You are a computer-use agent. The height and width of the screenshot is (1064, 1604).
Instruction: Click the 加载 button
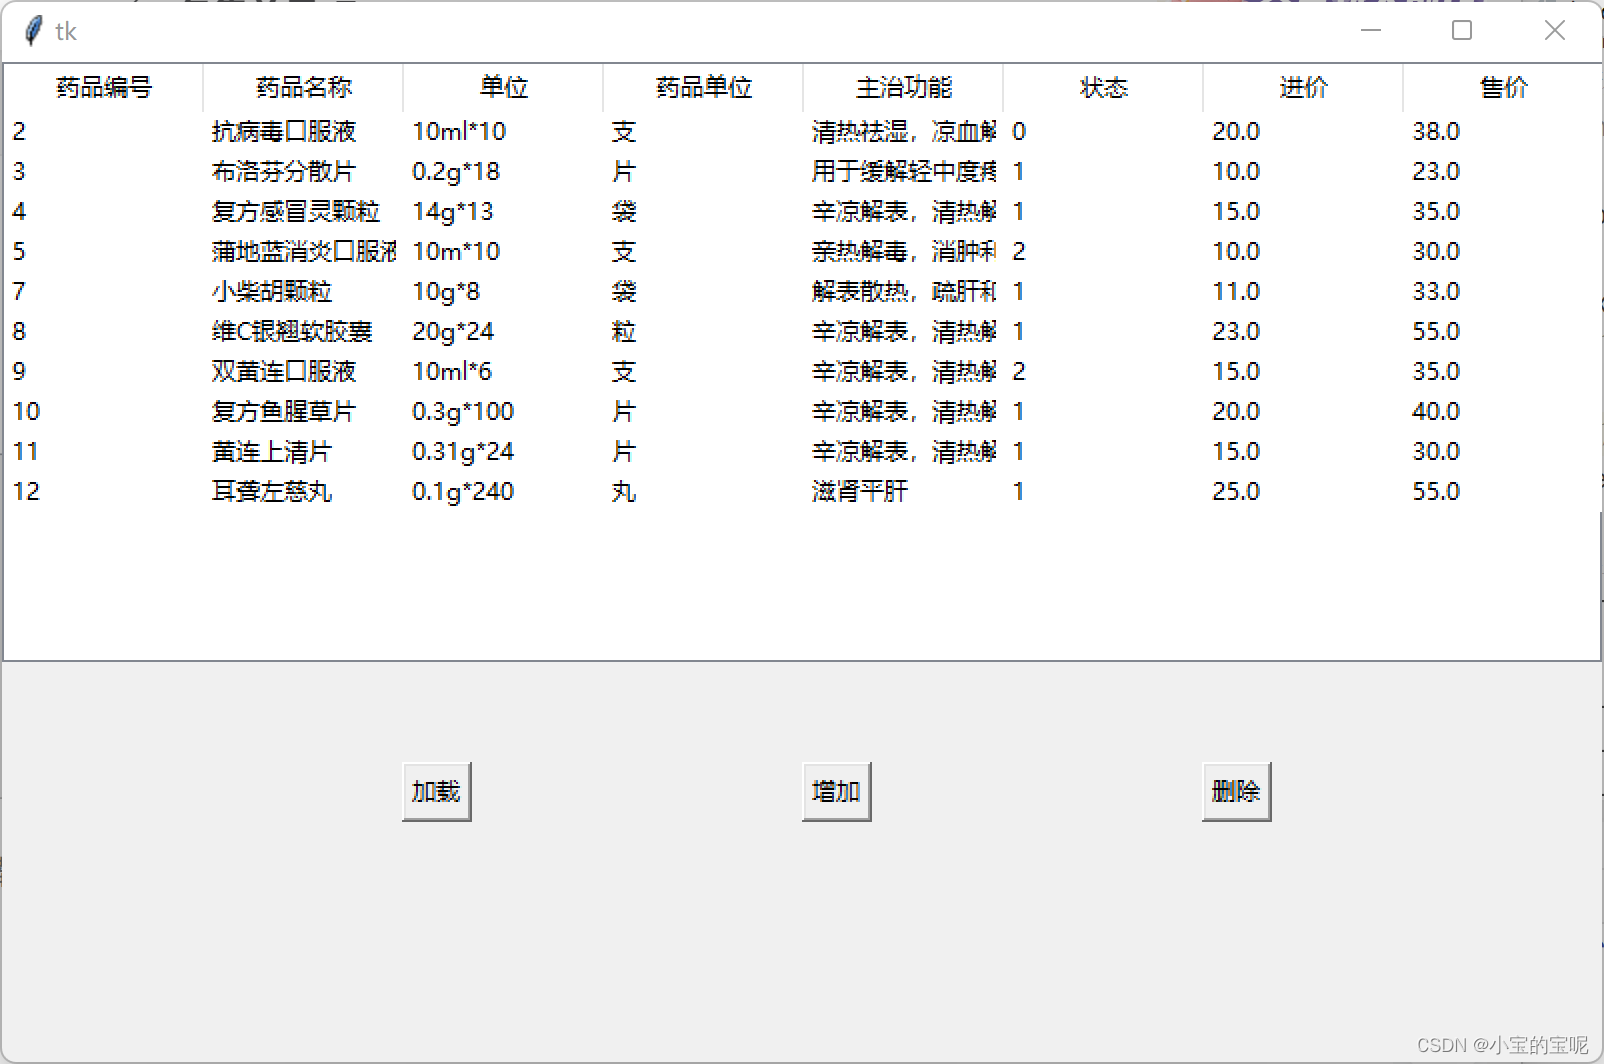click(436, 791)
